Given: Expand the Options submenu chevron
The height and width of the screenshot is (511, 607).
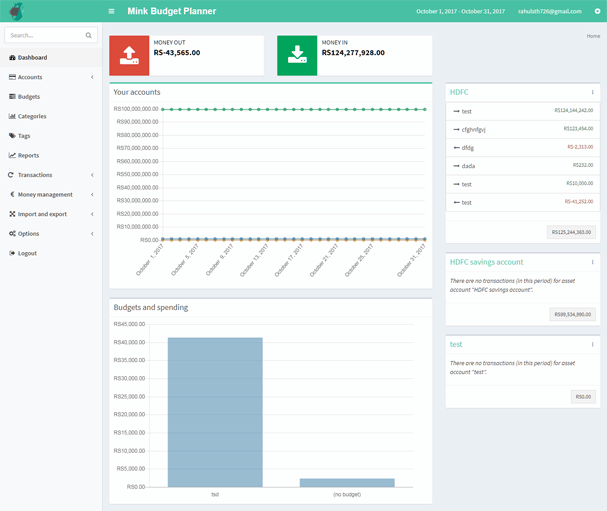Looking at the screenshot, I should click(92, 233).
